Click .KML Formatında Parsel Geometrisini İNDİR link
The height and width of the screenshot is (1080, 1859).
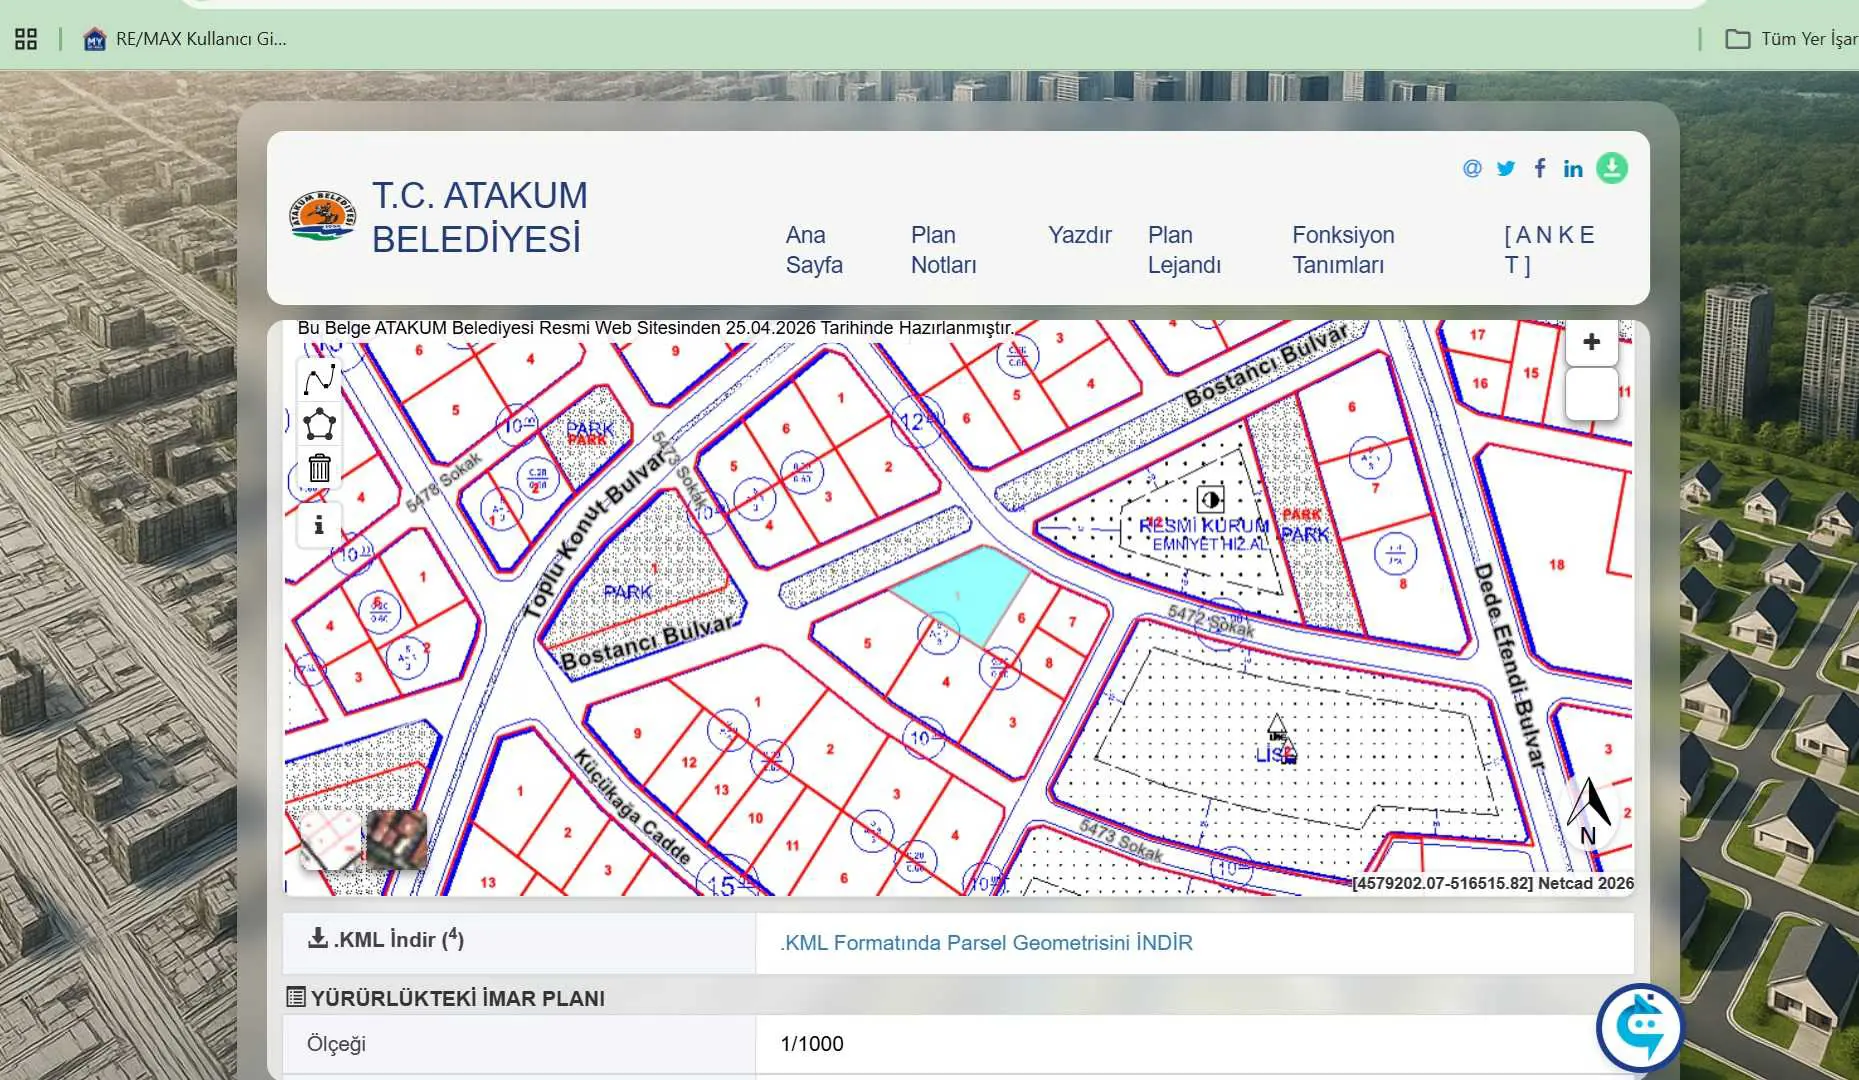tap(986, 943)
